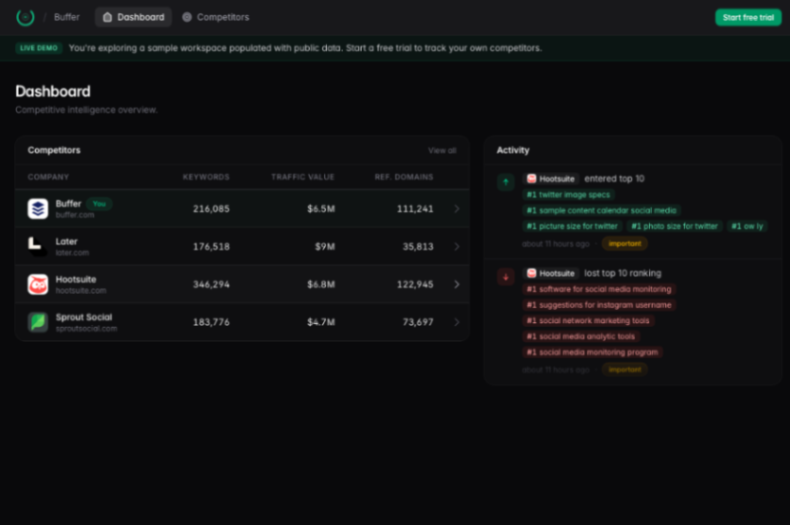Expand the Hootsuite row chevron

click(456, 284)
